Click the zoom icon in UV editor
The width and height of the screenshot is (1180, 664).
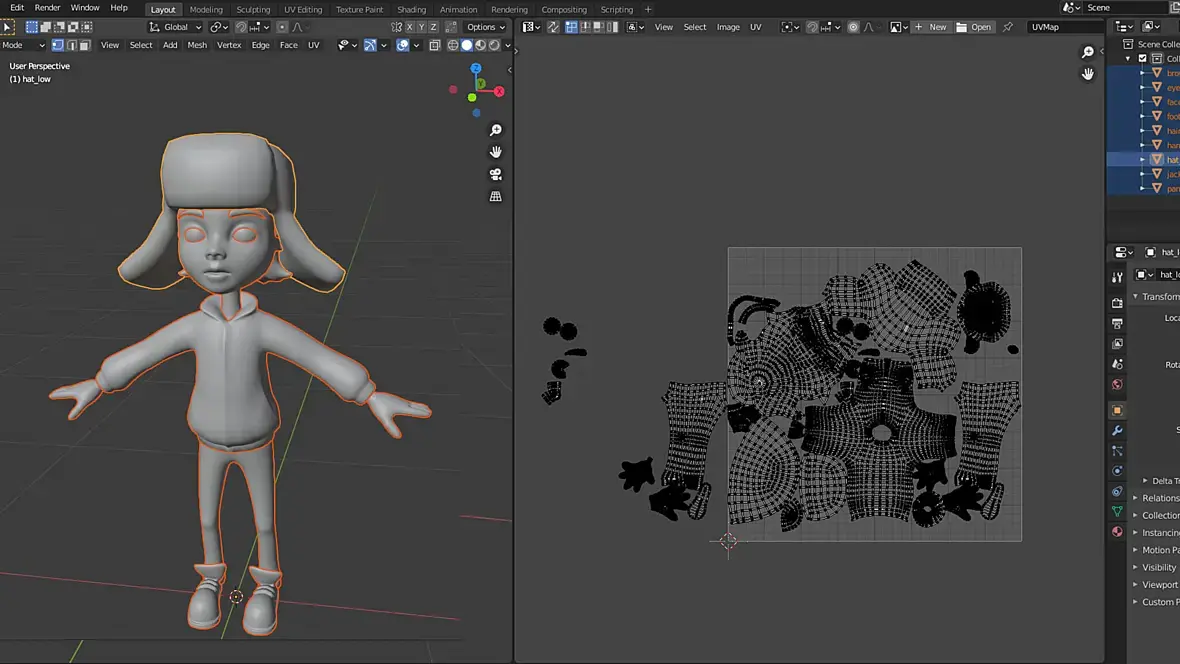(x=1088, y=52)
